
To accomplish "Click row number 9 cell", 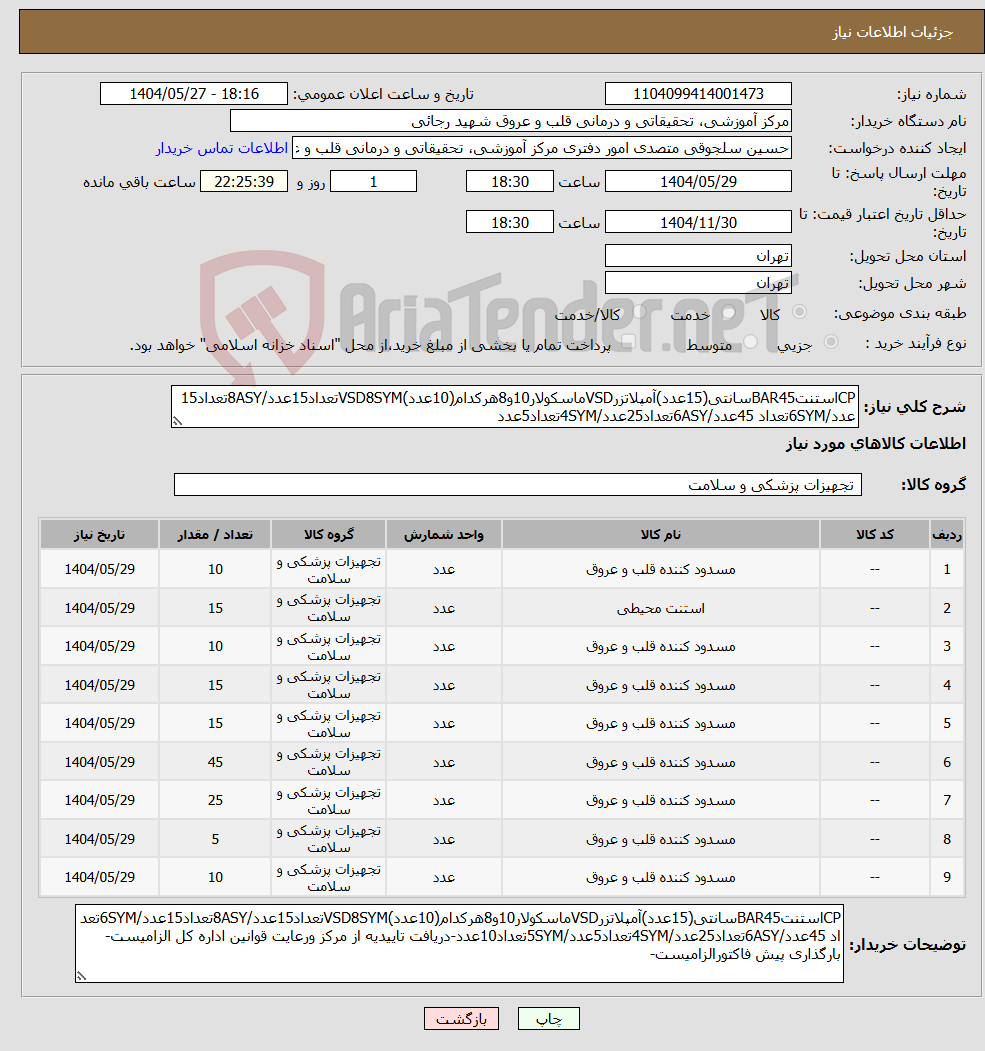I will 947,877.
